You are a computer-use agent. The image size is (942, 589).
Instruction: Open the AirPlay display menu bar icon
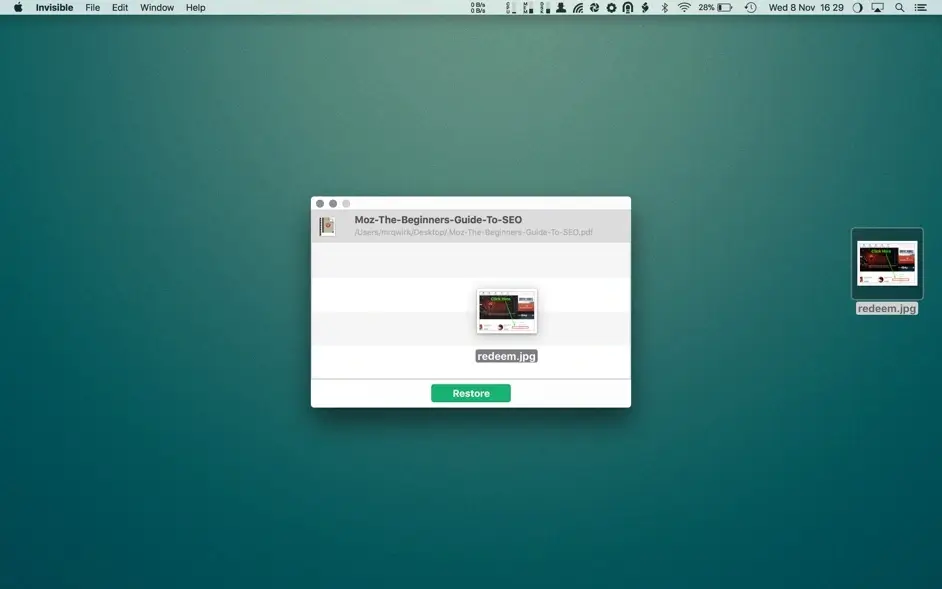coord(878,8)
